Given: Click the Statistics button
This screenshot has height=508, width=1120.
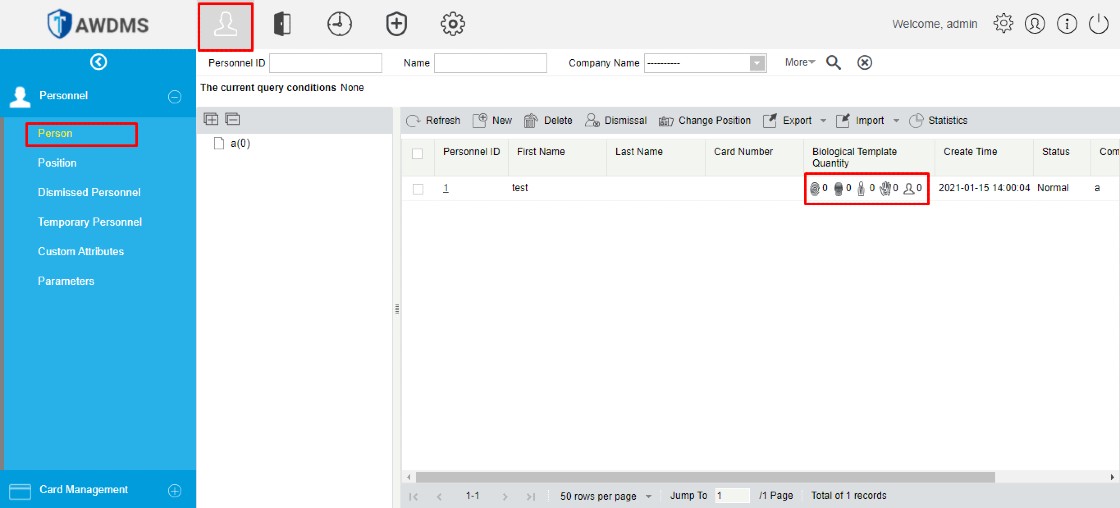Looking at the screenshot, I should tap(938, 121).
